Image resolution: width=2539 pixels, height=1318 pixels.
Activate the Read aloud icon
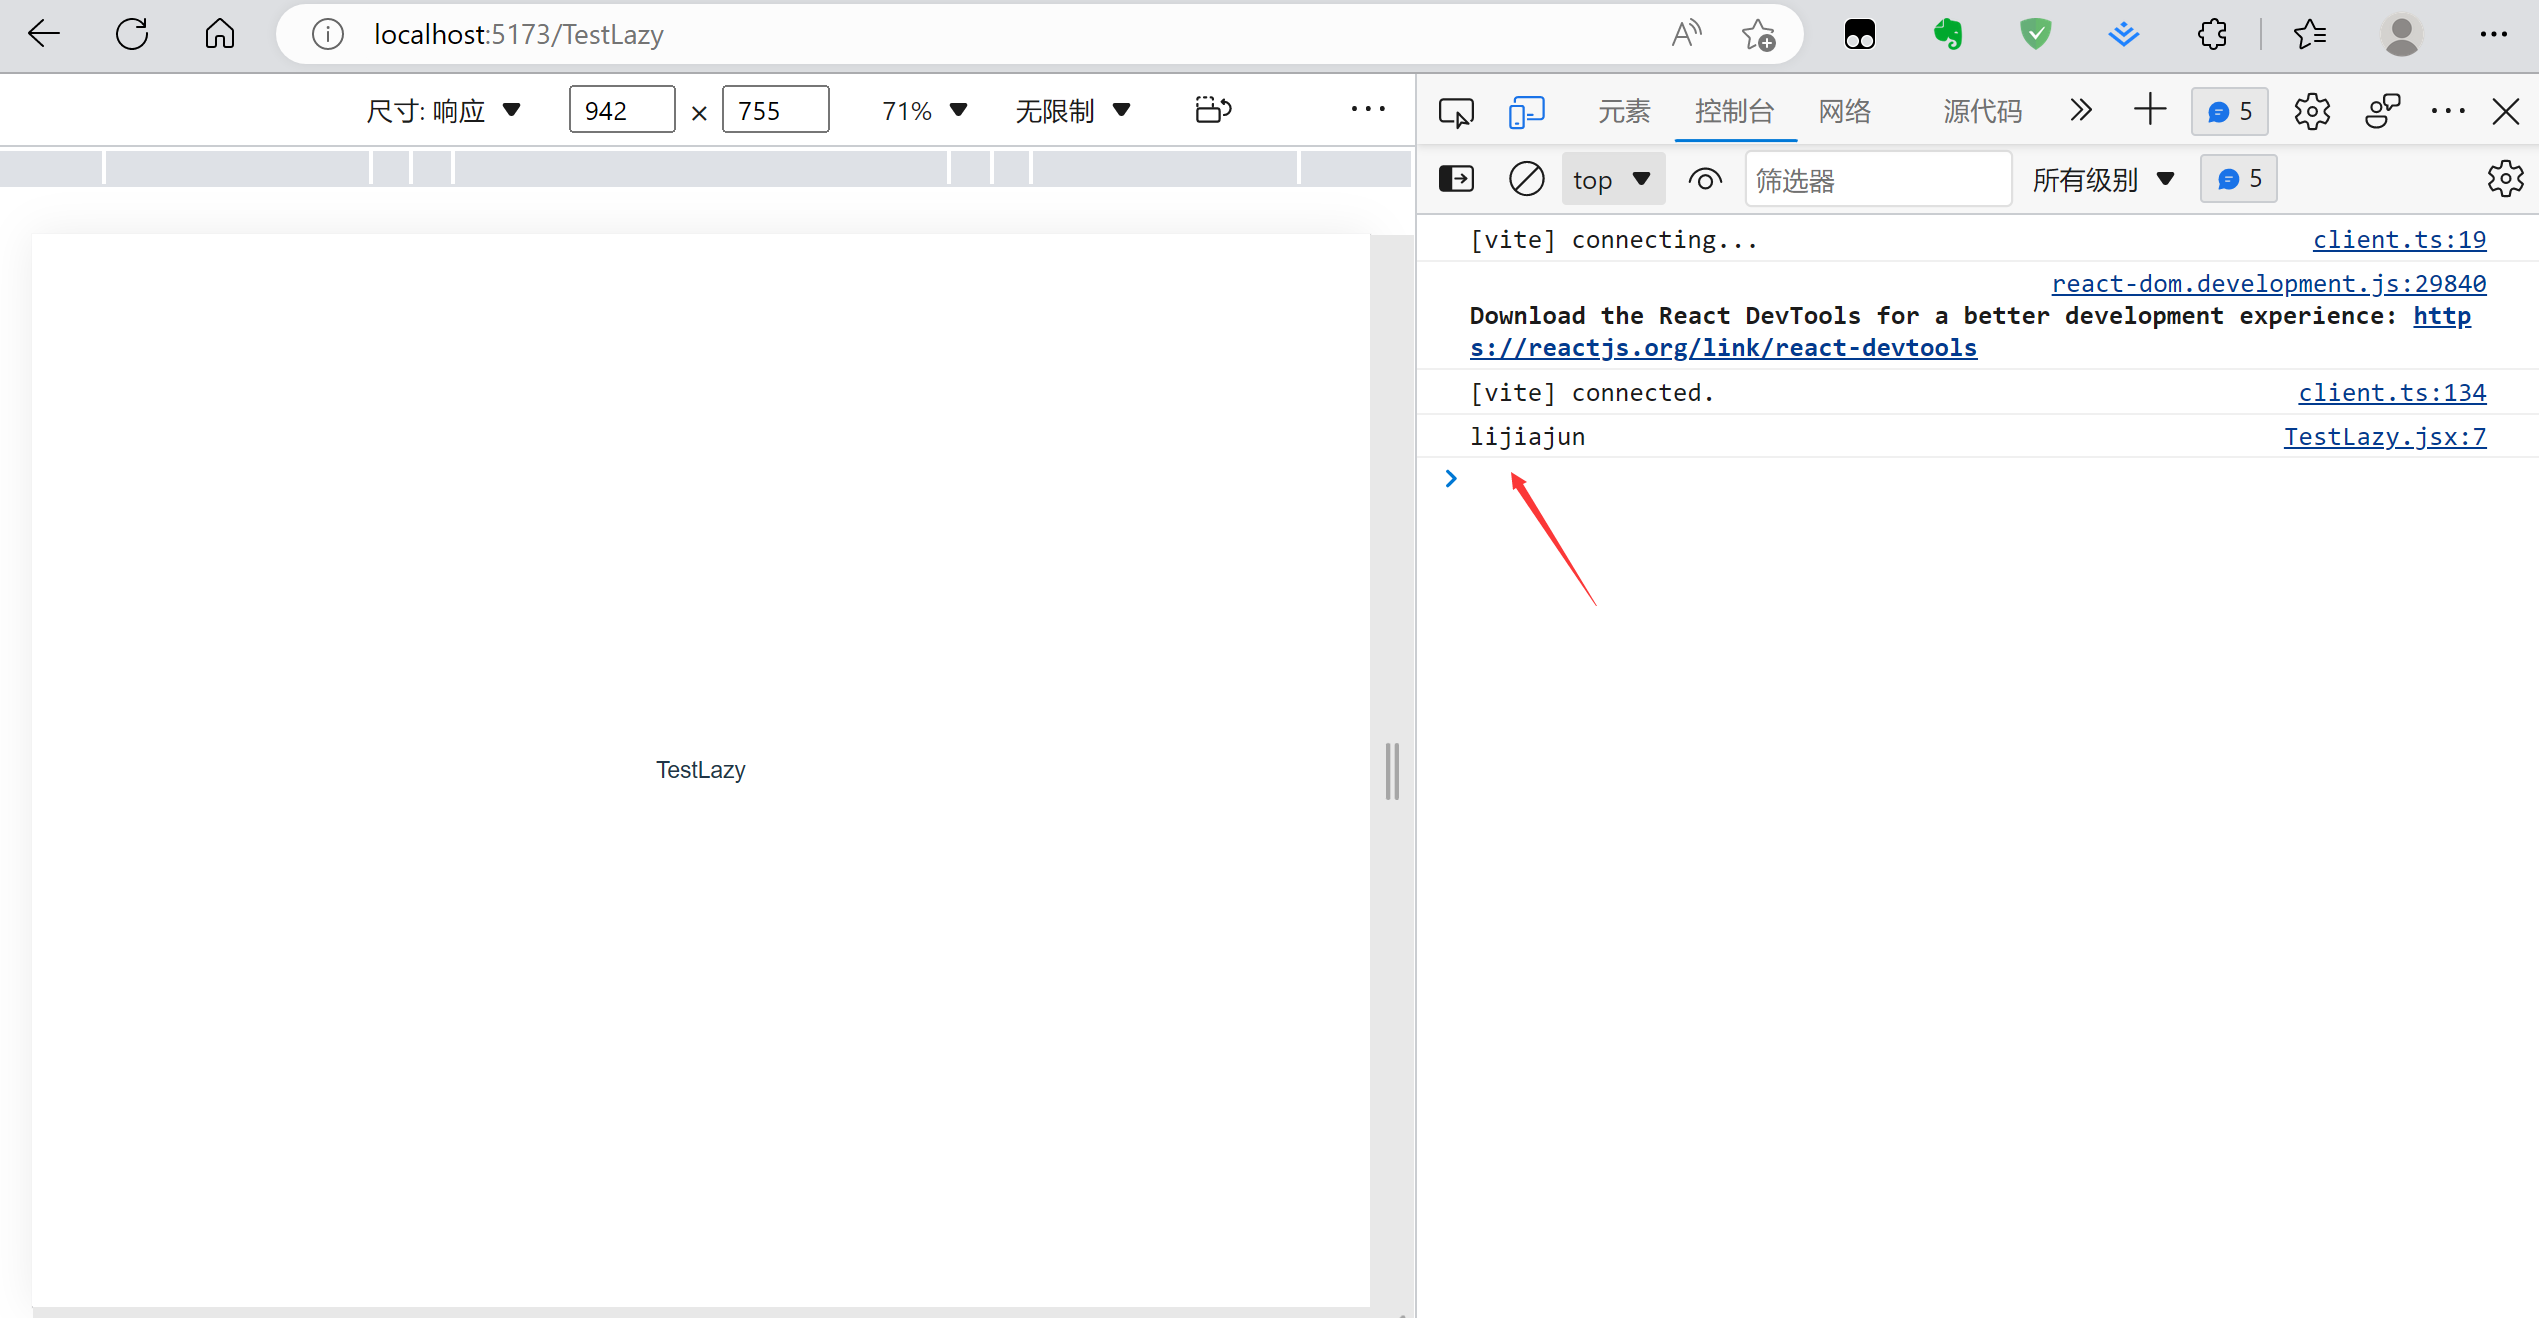(x=1686, y=34)
